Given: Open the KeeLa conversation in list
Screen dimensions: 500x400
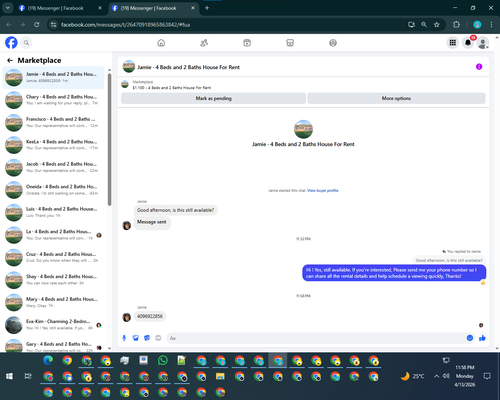Looking at the screenshot, I should coord(53,145).
